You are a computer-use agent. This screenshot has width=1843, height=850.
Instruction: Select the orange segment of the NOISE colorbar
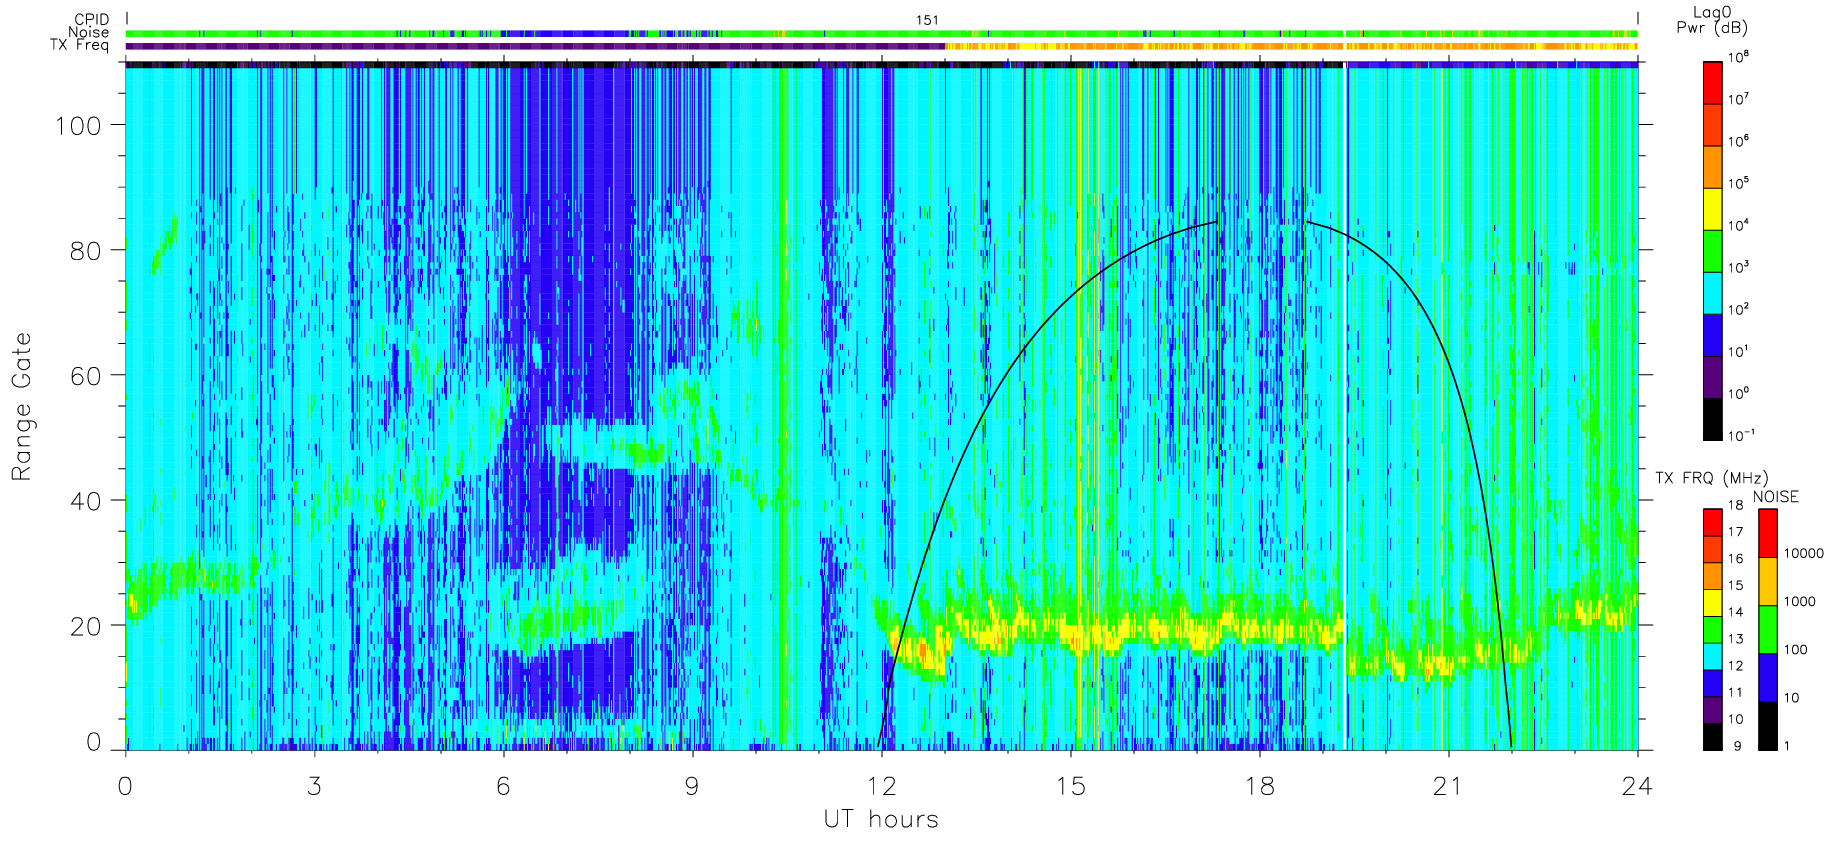(x=1767, y=582)
